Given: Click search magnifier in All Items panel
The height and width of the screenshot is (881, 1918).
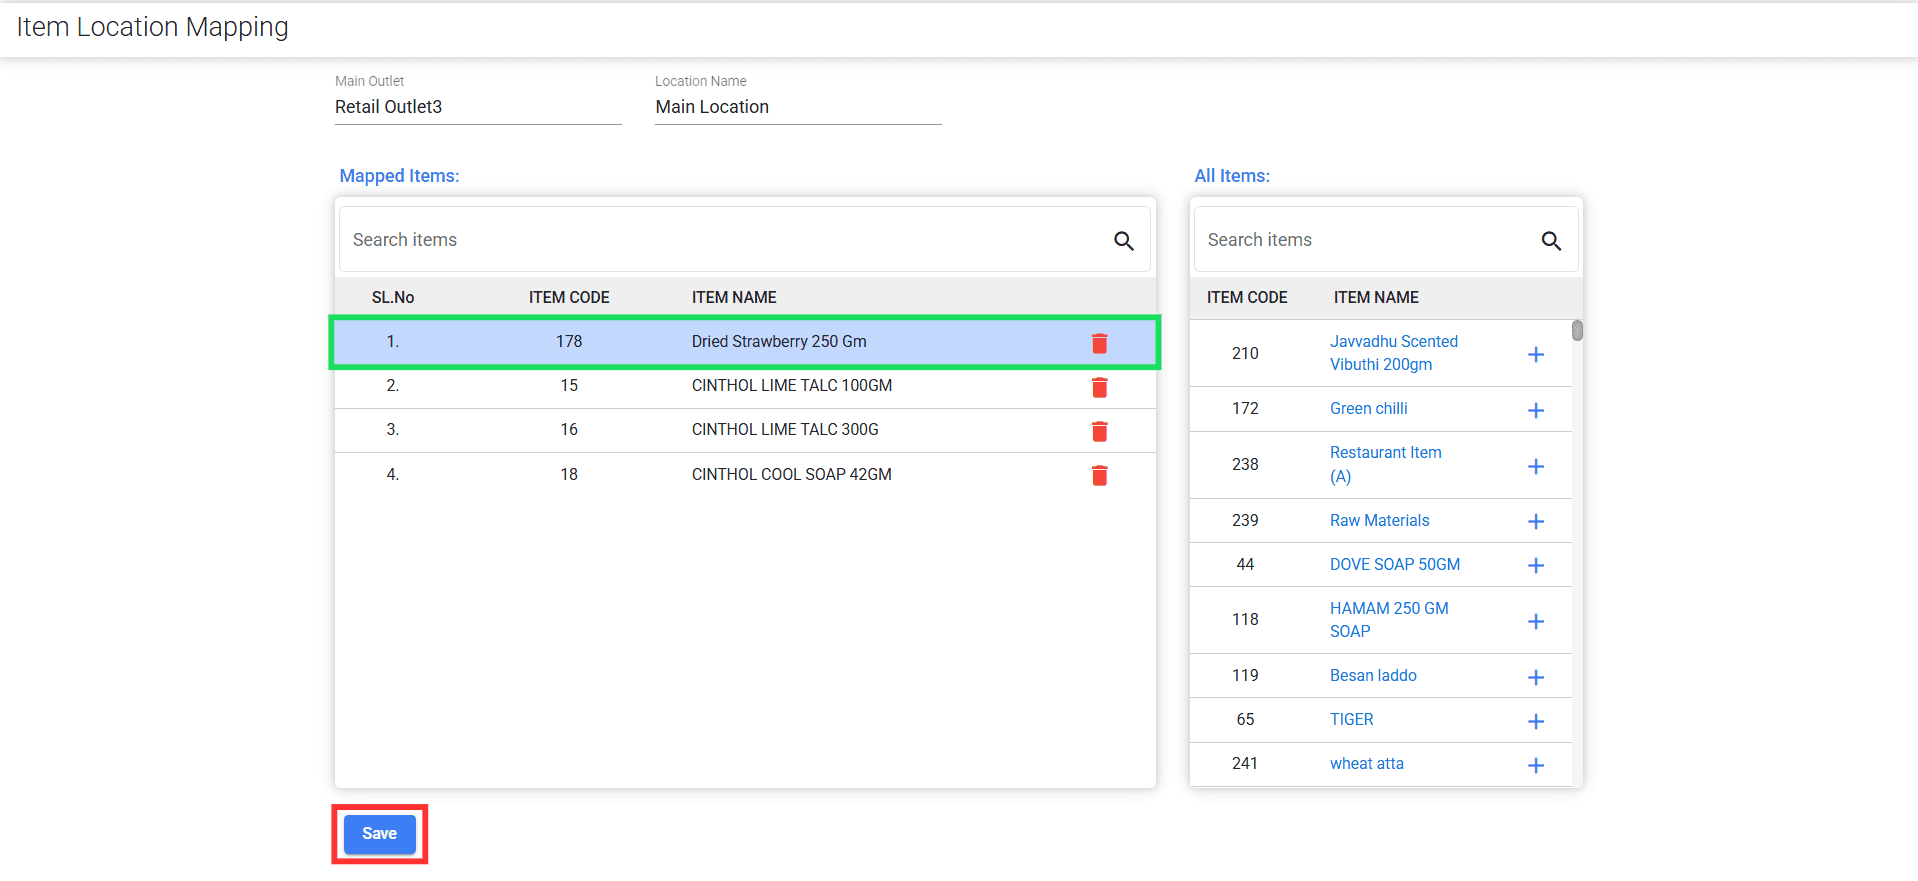Looking at the screenshot, I should click(x=1550, y=241).
